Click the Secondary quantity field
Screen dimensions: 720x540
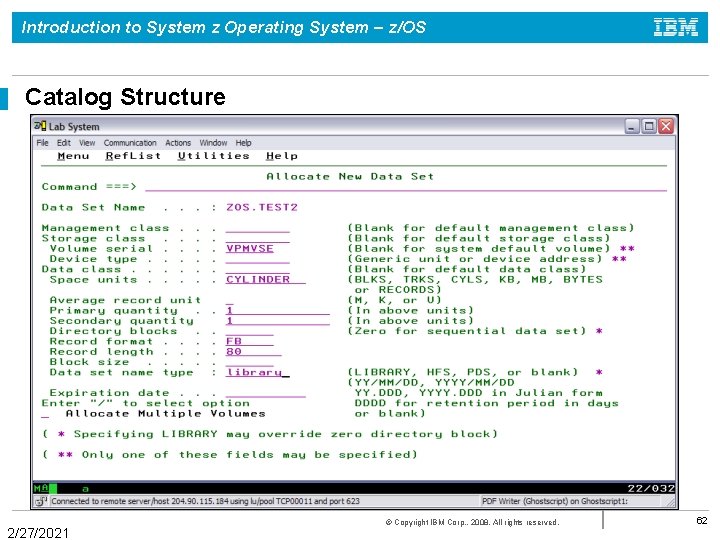click(277, 321)
